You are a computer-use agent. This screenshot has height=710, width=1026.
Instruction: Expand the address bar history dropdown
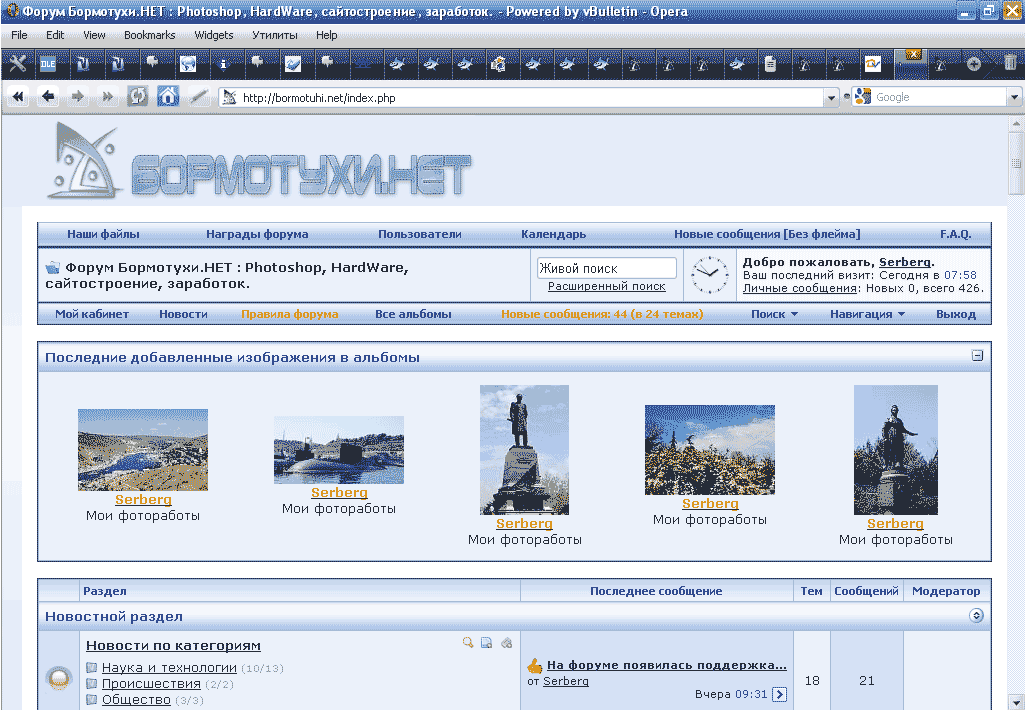(x=831, y=98)
